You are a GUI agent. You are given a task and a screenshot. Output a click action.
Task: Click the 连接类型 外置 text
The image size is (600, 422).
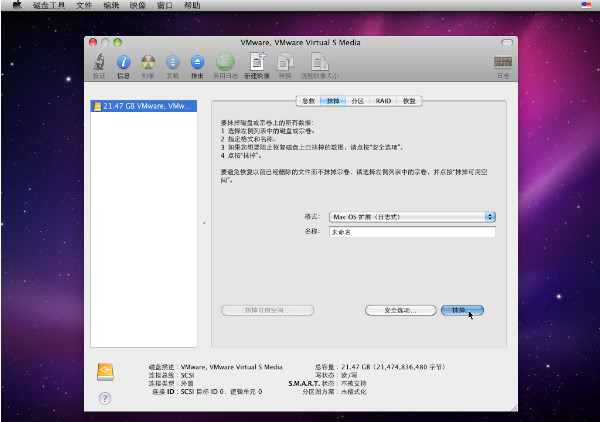click(171, 383)
